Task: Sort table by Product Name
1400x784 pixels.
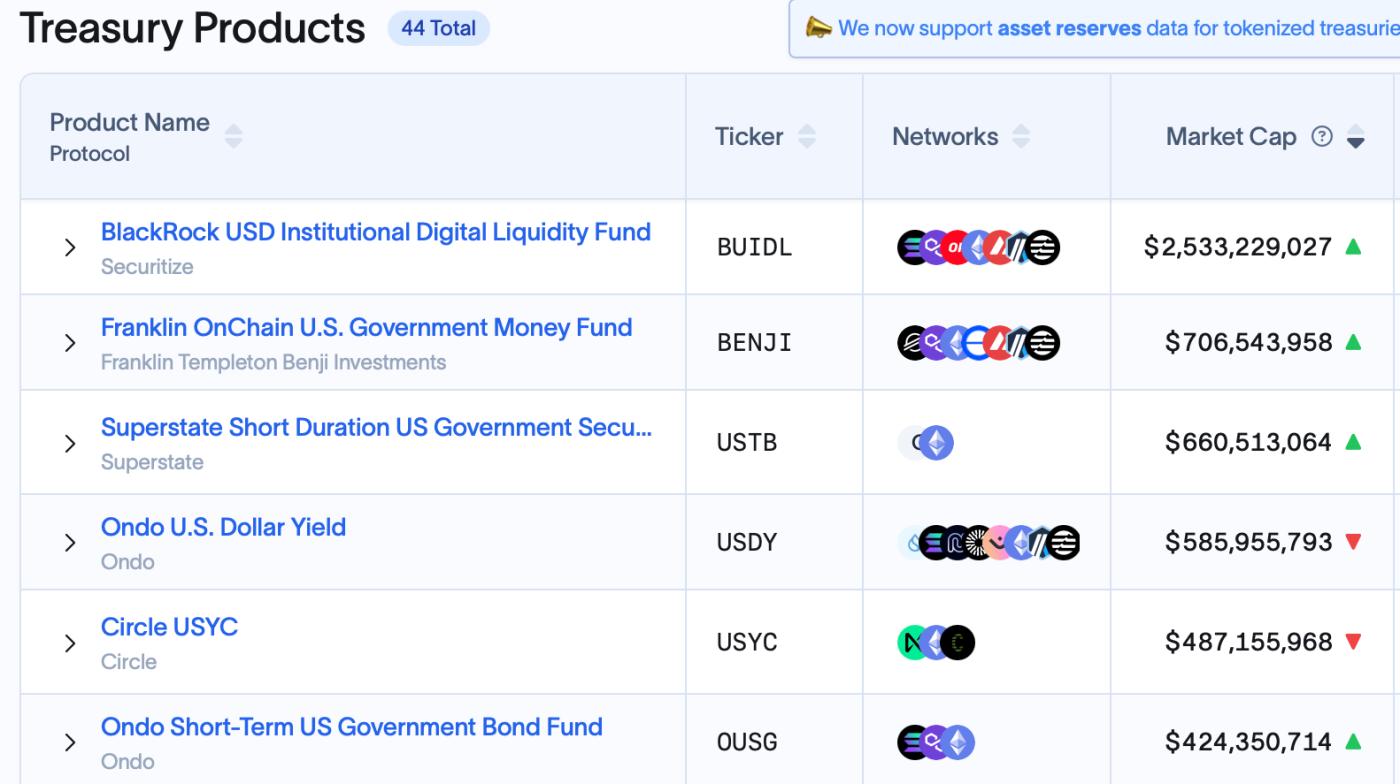Action: click(x=233, y=137)
